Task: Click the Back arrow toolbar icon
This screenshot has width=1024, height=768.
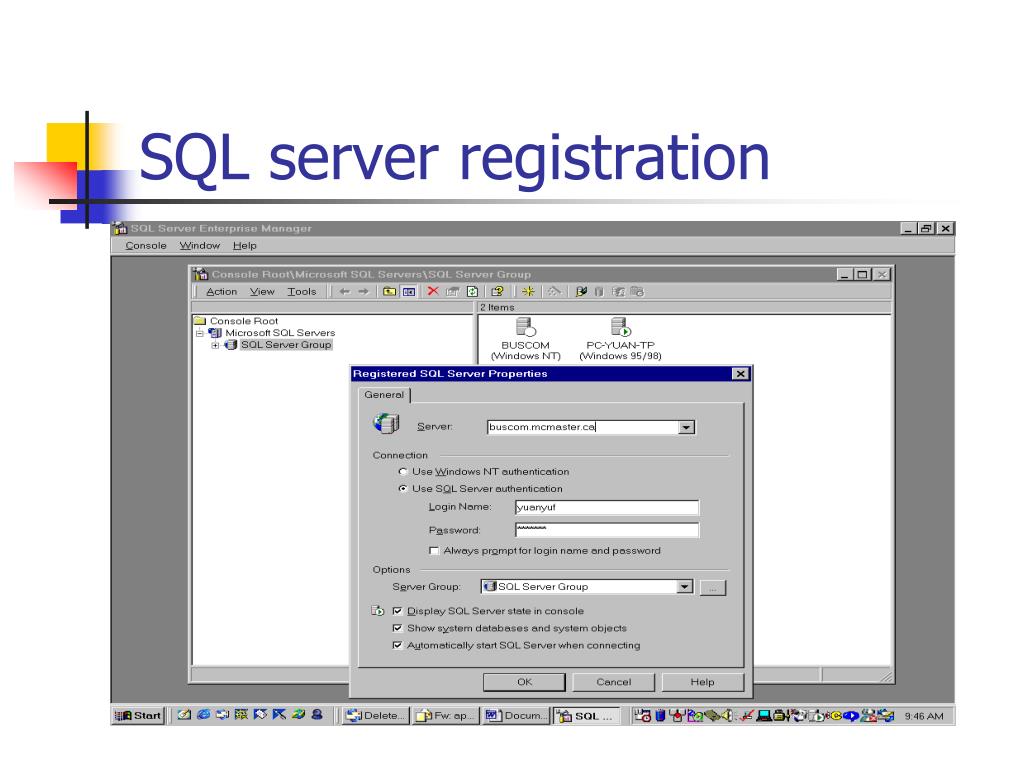Action: [x=345, y=291]
